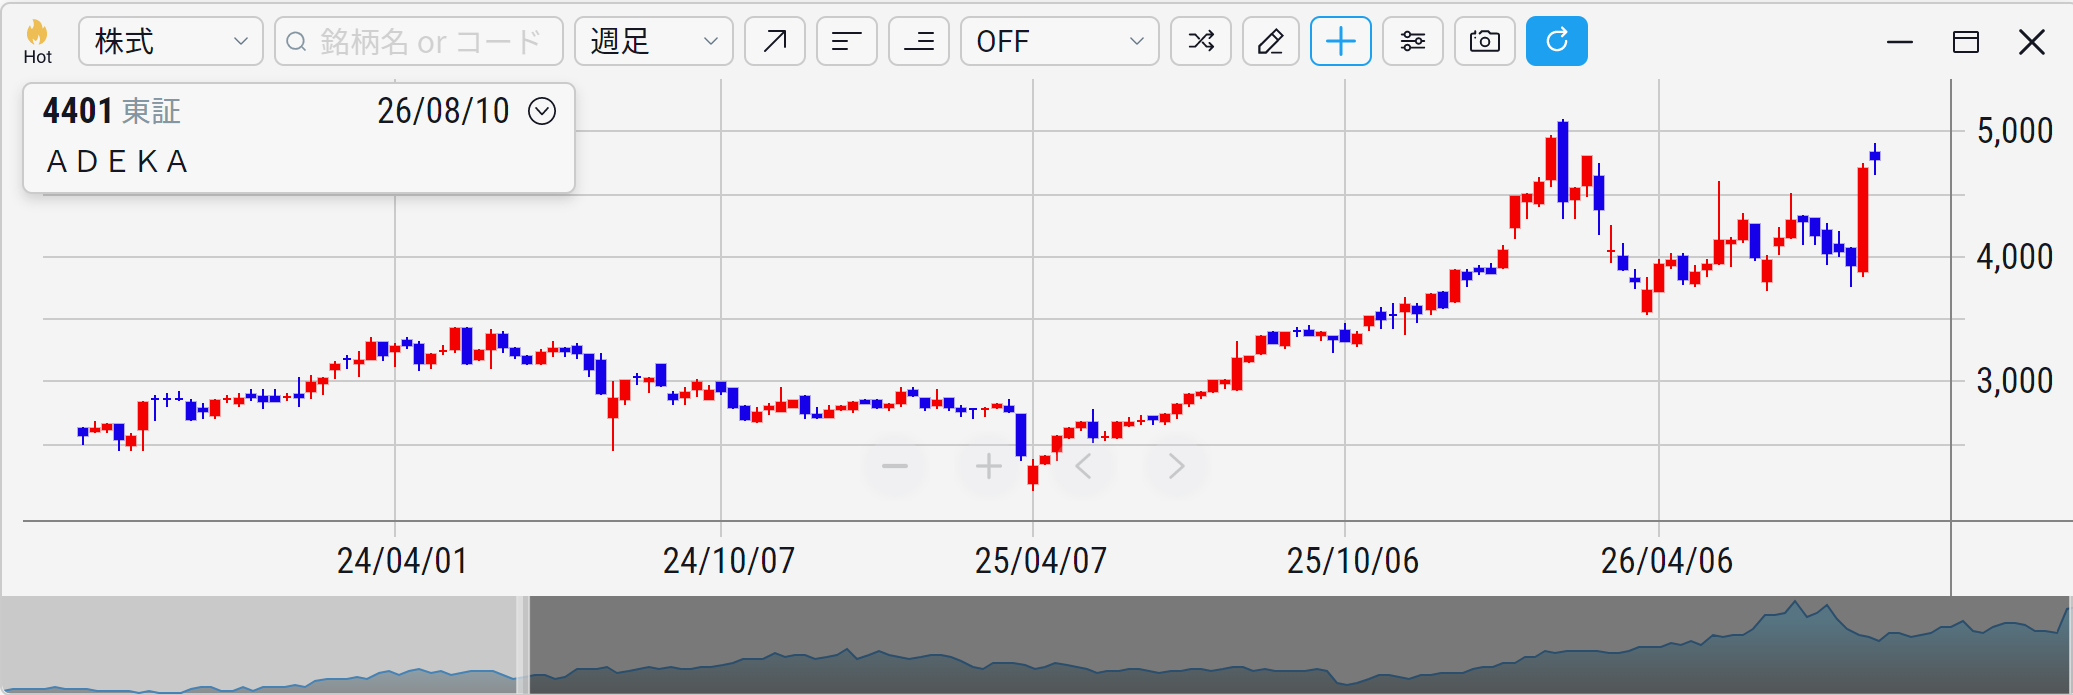This screenshot has height=695, width=2073.
Task: Focus the 銘柄名 or コード search field
Action: click(x=419, y=41)
